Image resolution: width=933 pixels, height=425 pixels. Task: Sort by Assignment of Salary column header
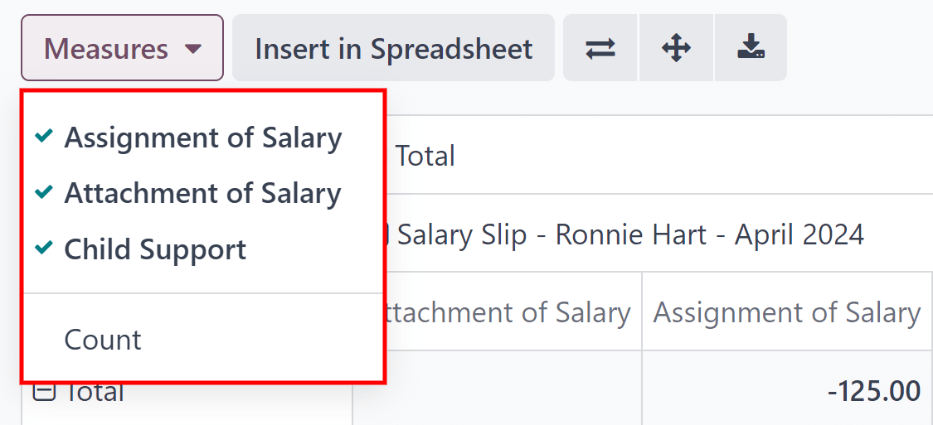point(787,313)
